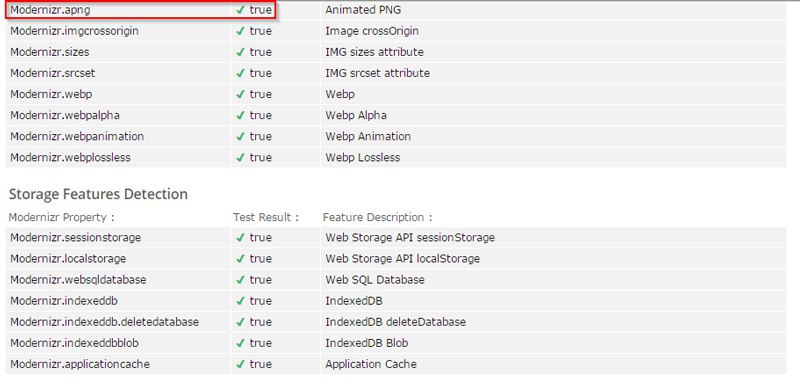Click Modernizr.localstorage property name
This screenshot has width=800, height=386.
tap(68, 259)
